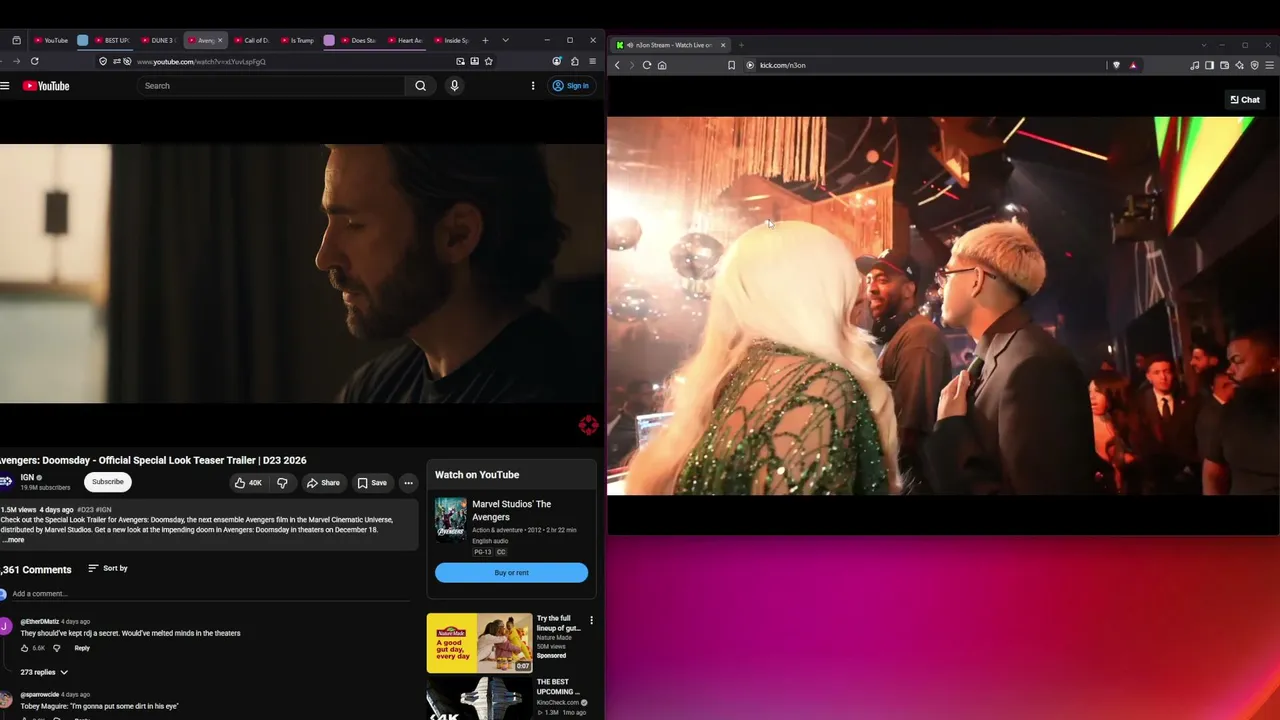Switch to the Call of D tab
The width and height of the screenshot is (1280, 720).
[x=252, y=40]
